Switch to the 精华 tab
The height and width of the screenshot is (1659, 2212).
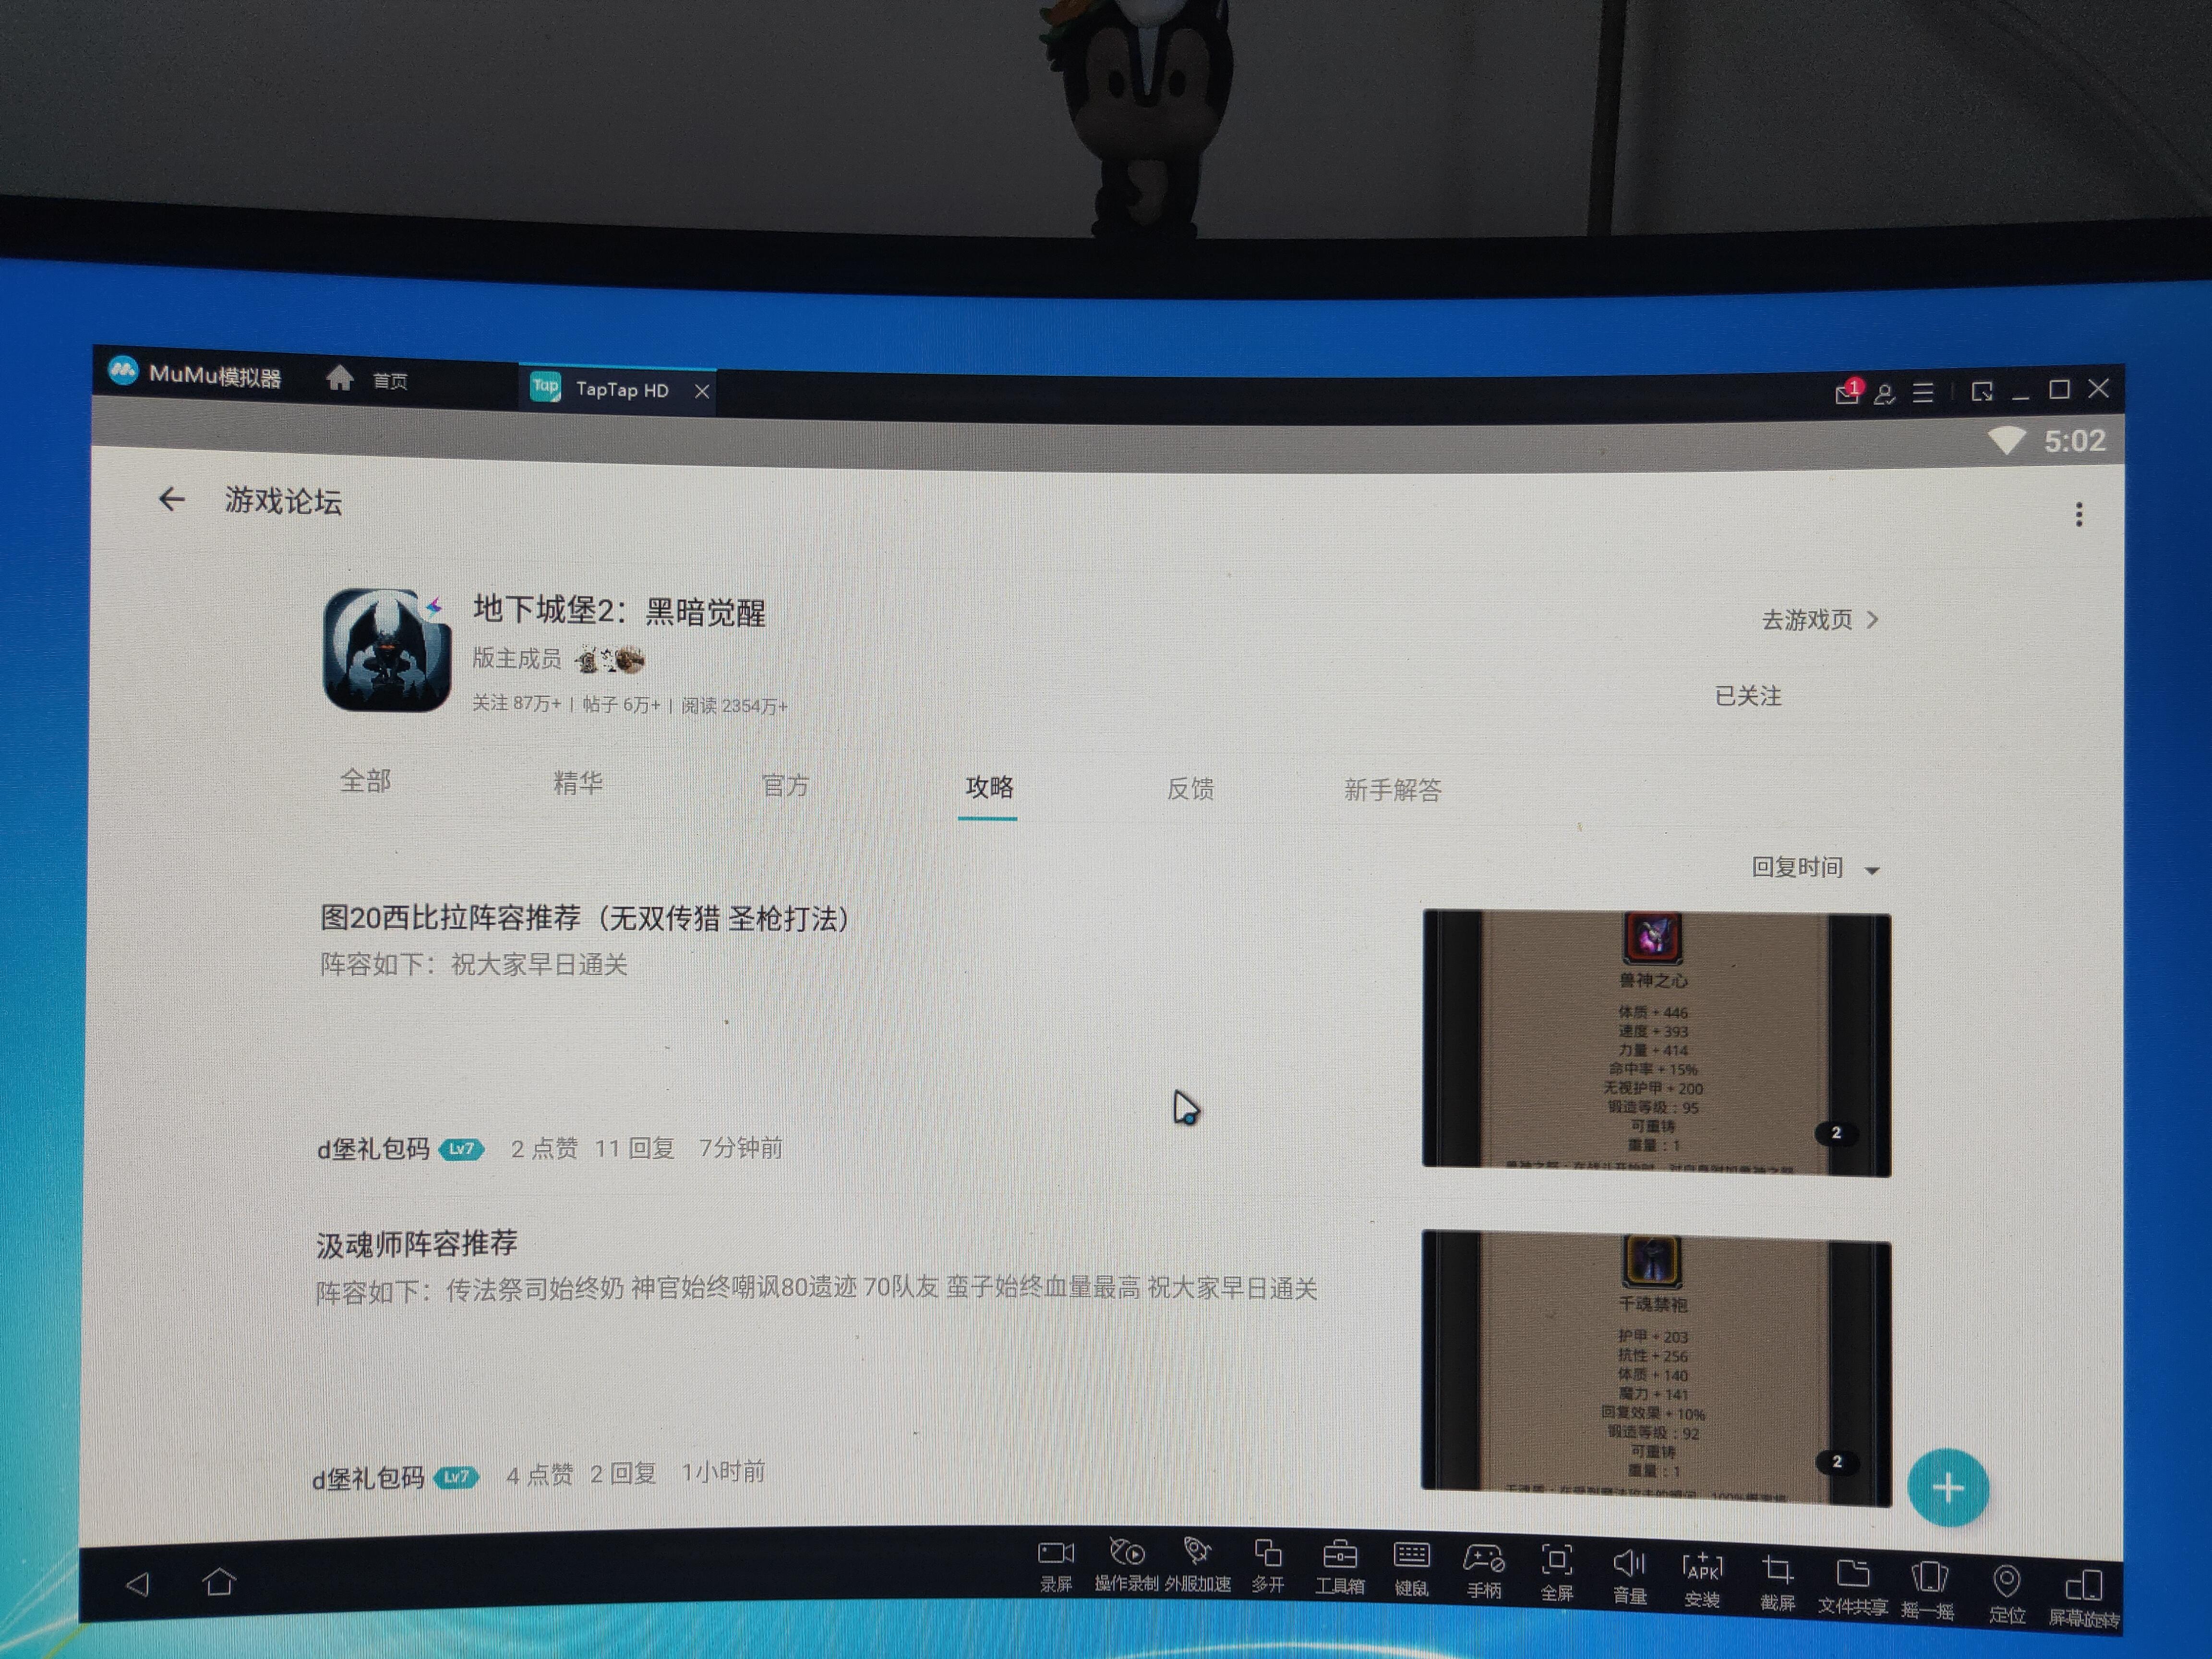coord(578,783)
